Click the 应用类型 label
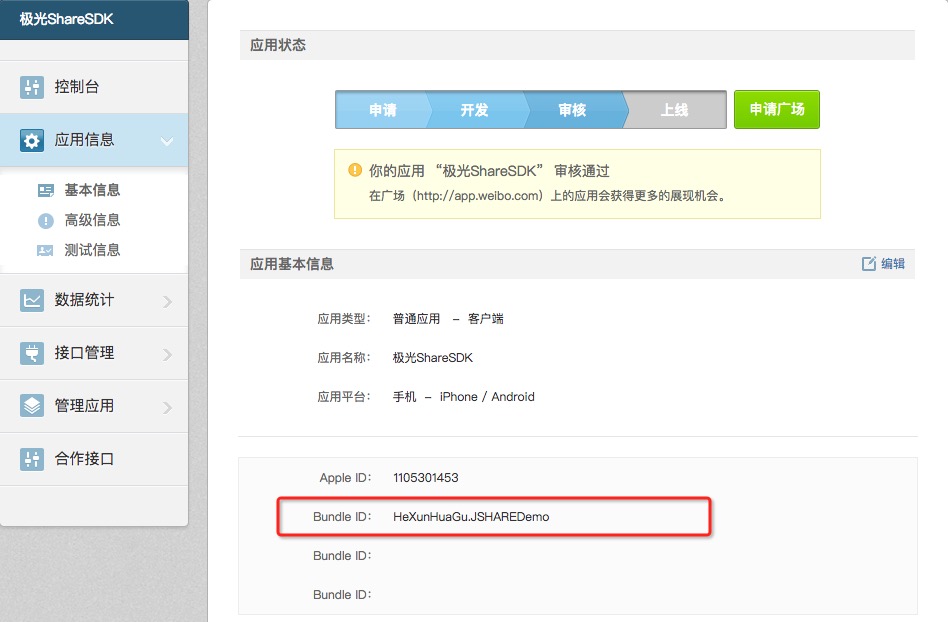 (343, 319)
